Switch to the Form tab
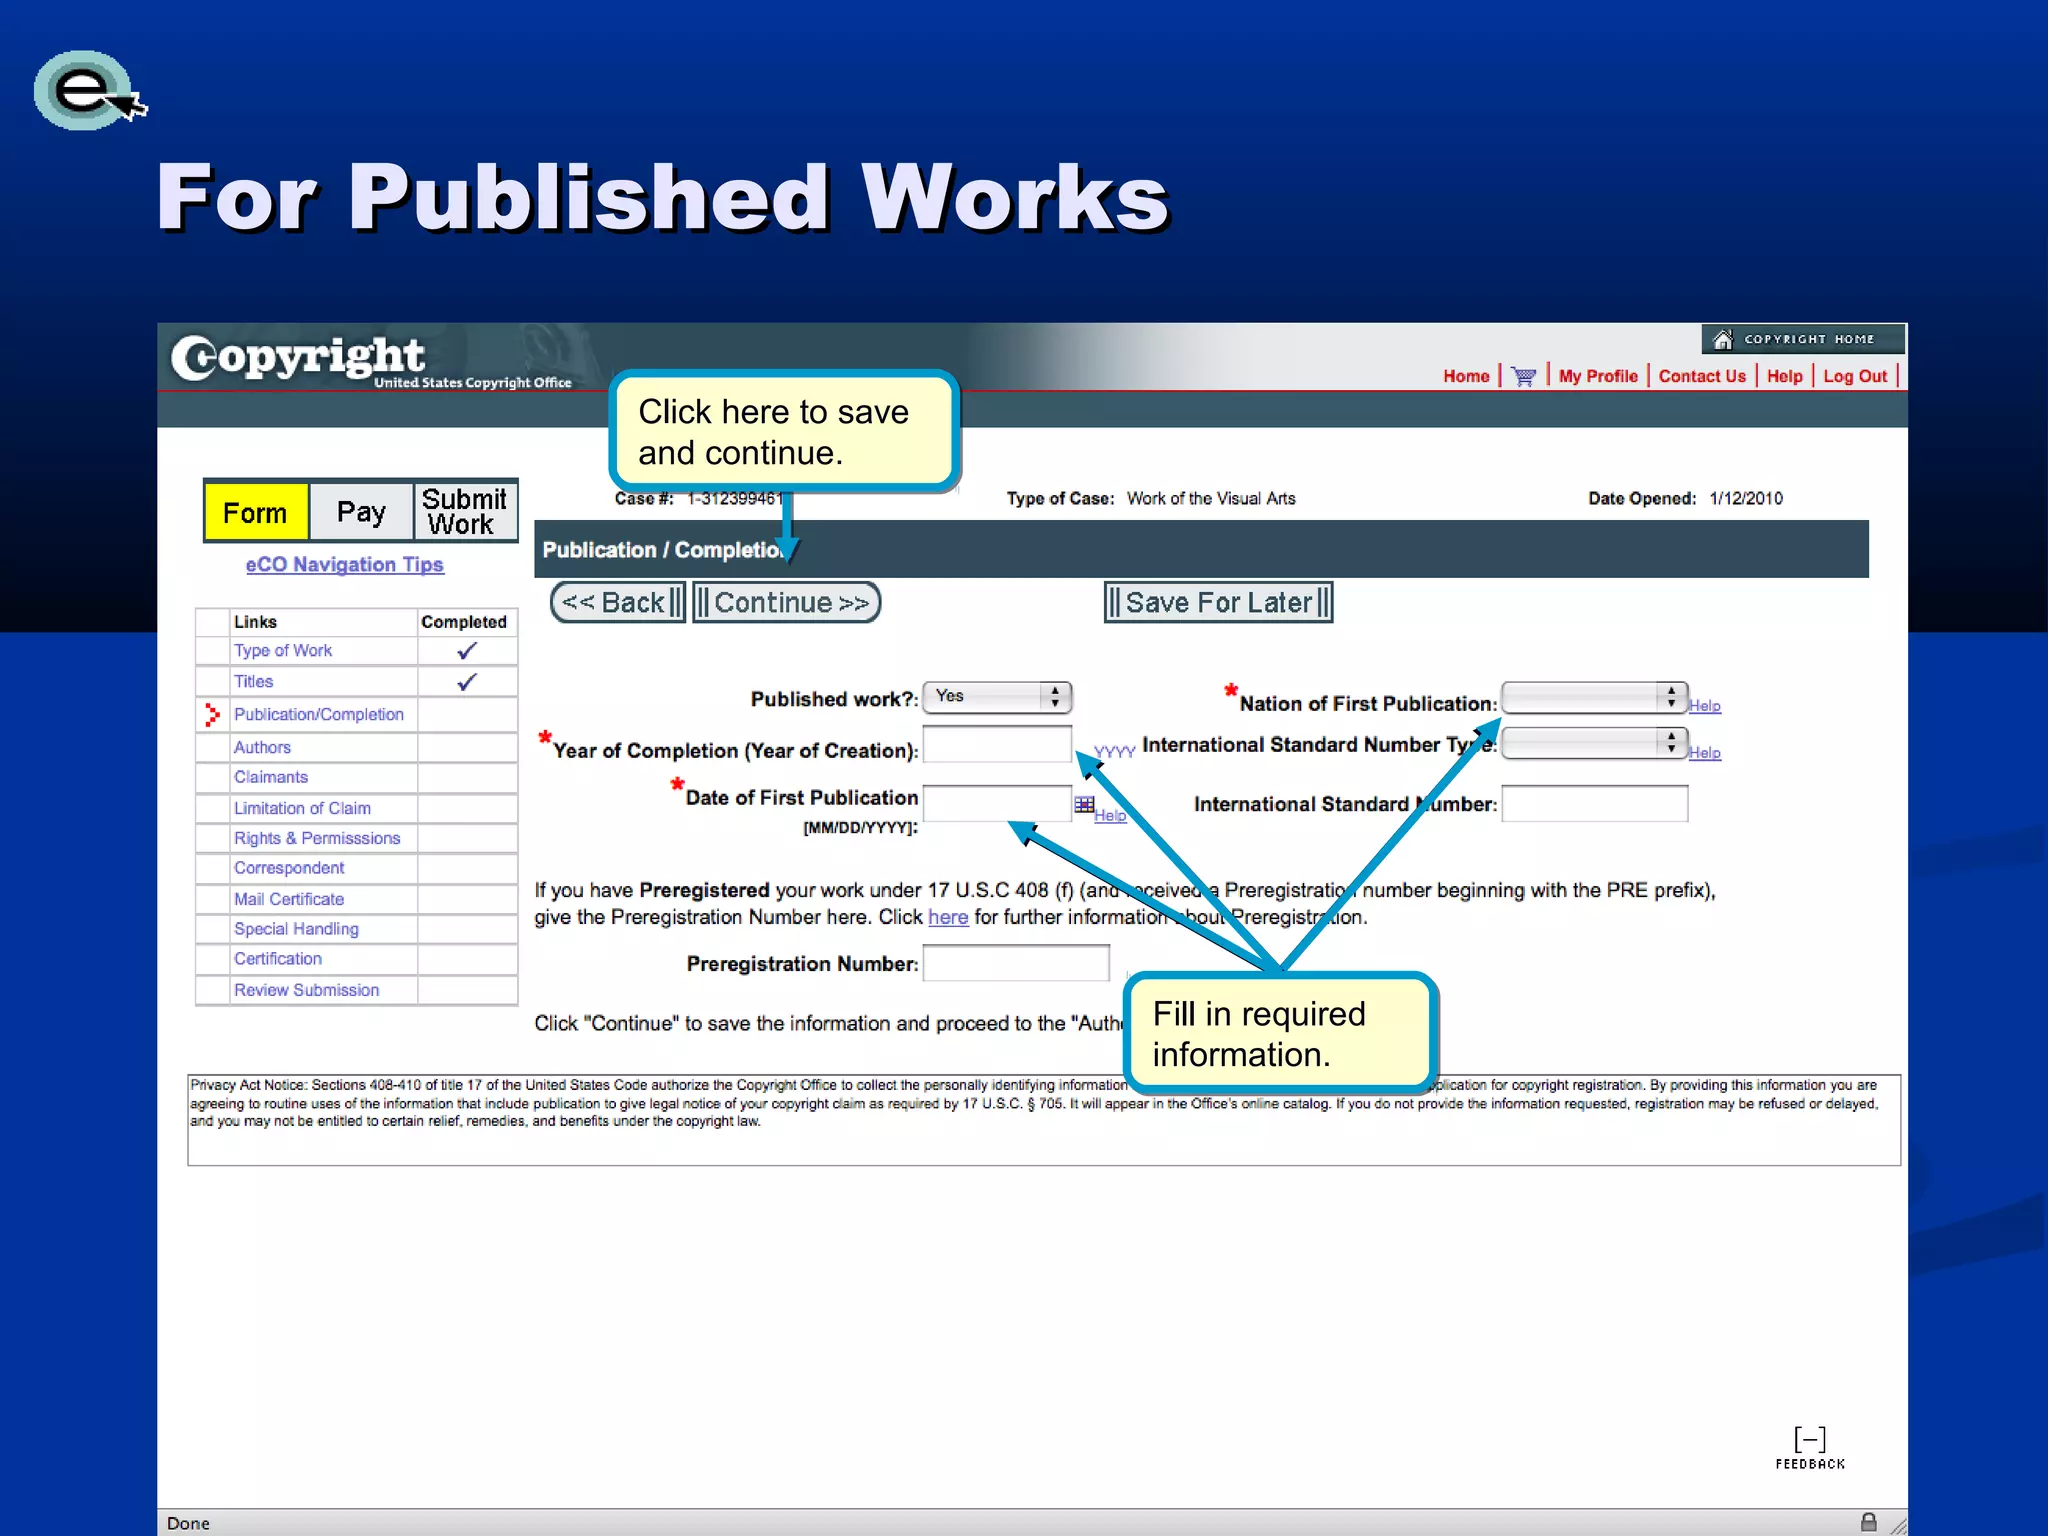The height and width of the screenshot is (1536, 2048). [255, 512]
